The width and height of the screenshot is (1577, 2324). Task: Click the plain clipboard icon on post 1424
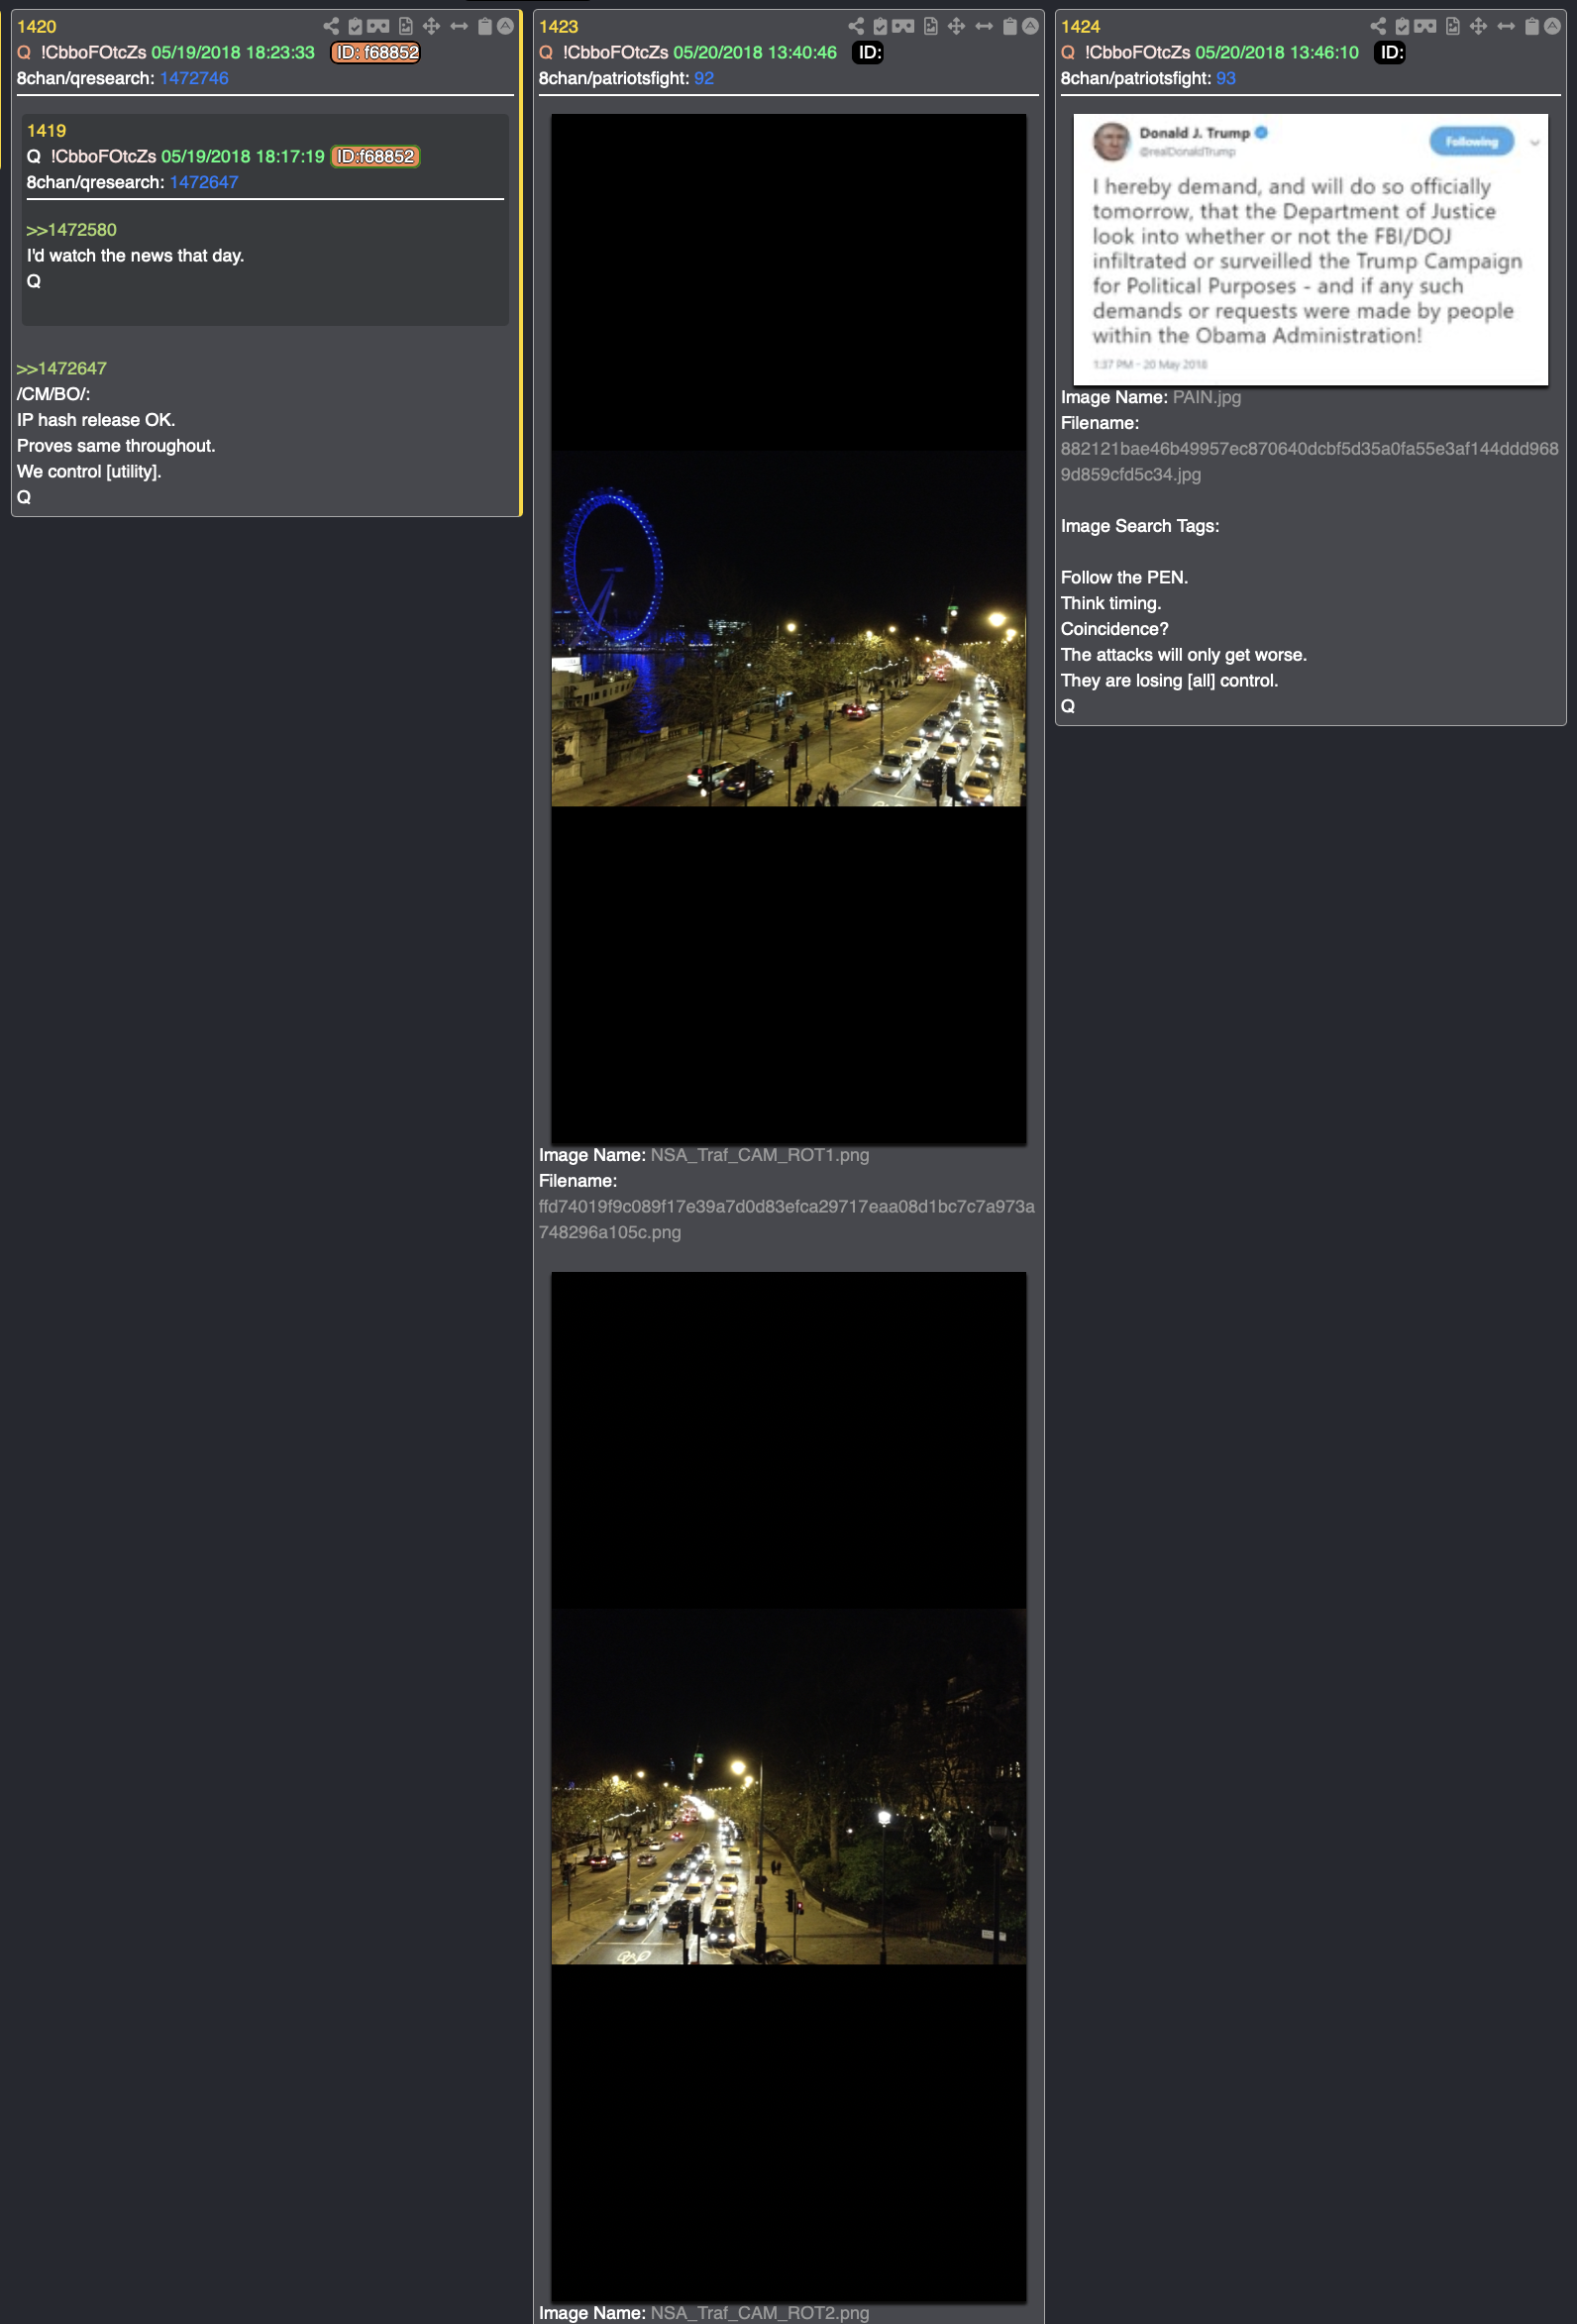[1532, 26]
